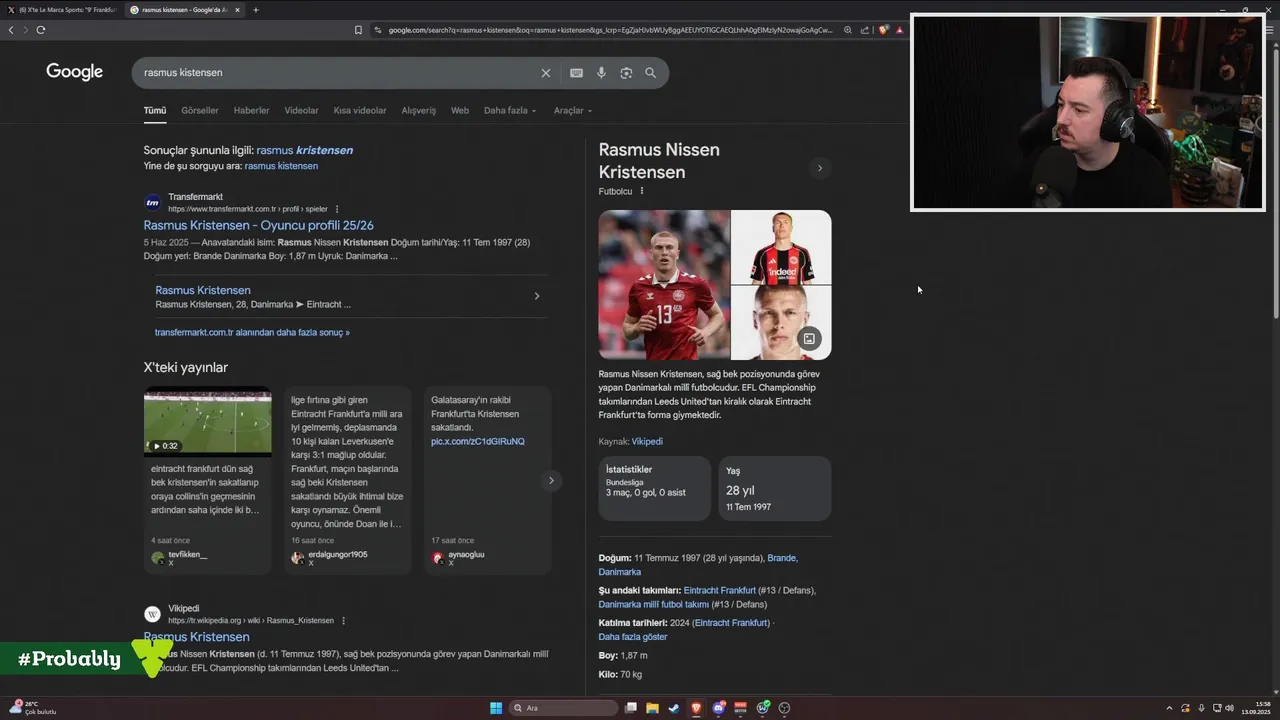Open zoom magnifier icon in address bar
The image size is (1280, 720).
point(848,30)
